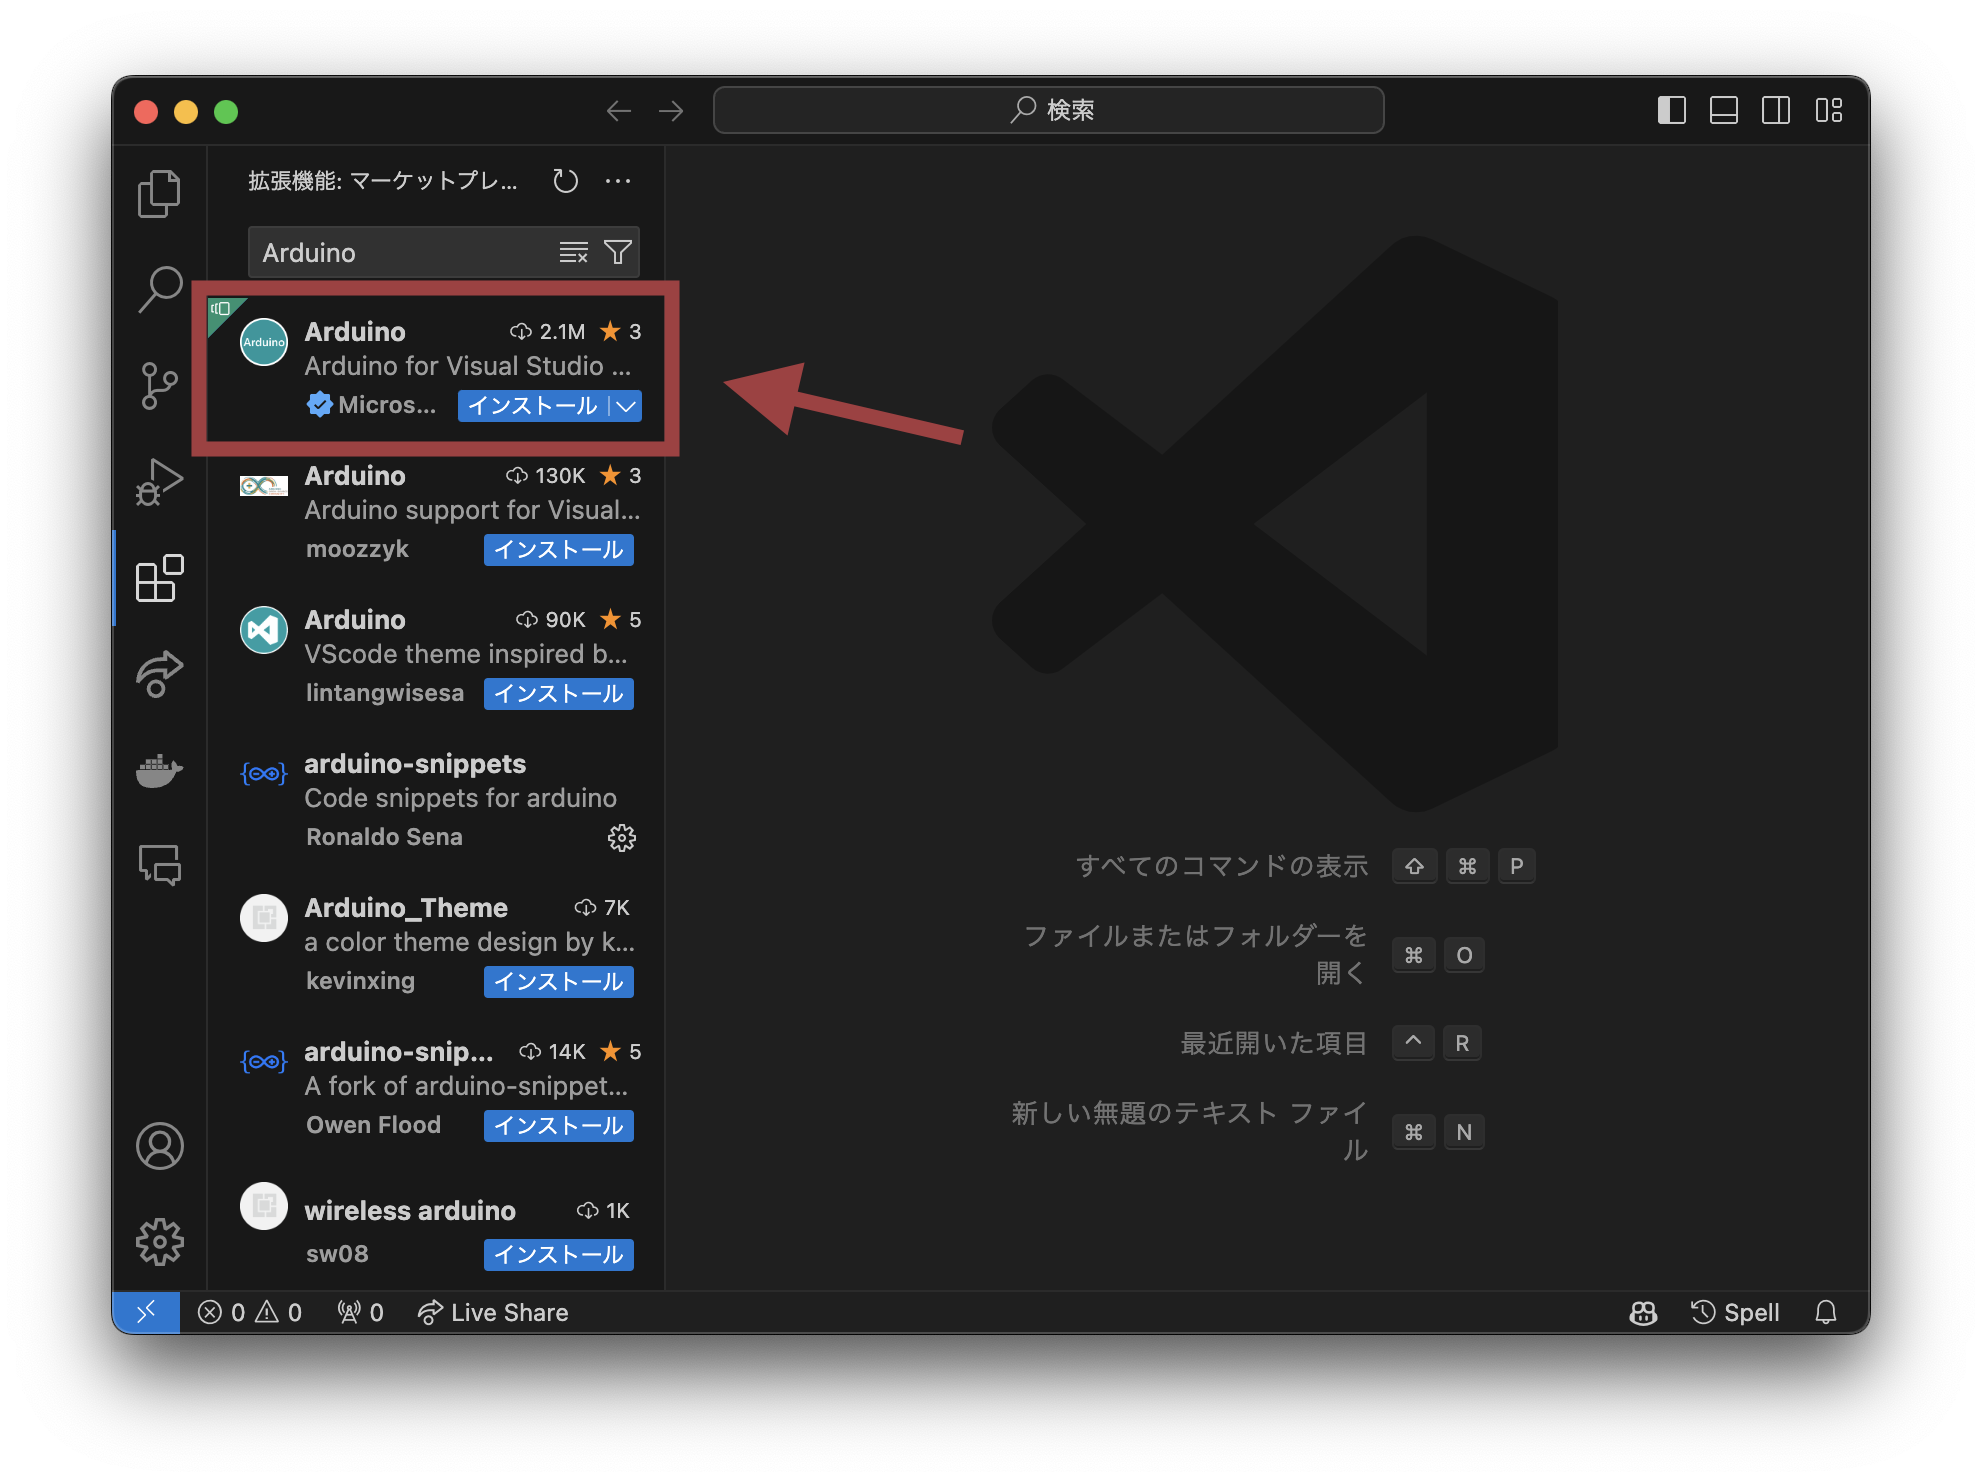Open the Remote Explorer view
The image size is (1982, 1482).
(160, 675)
